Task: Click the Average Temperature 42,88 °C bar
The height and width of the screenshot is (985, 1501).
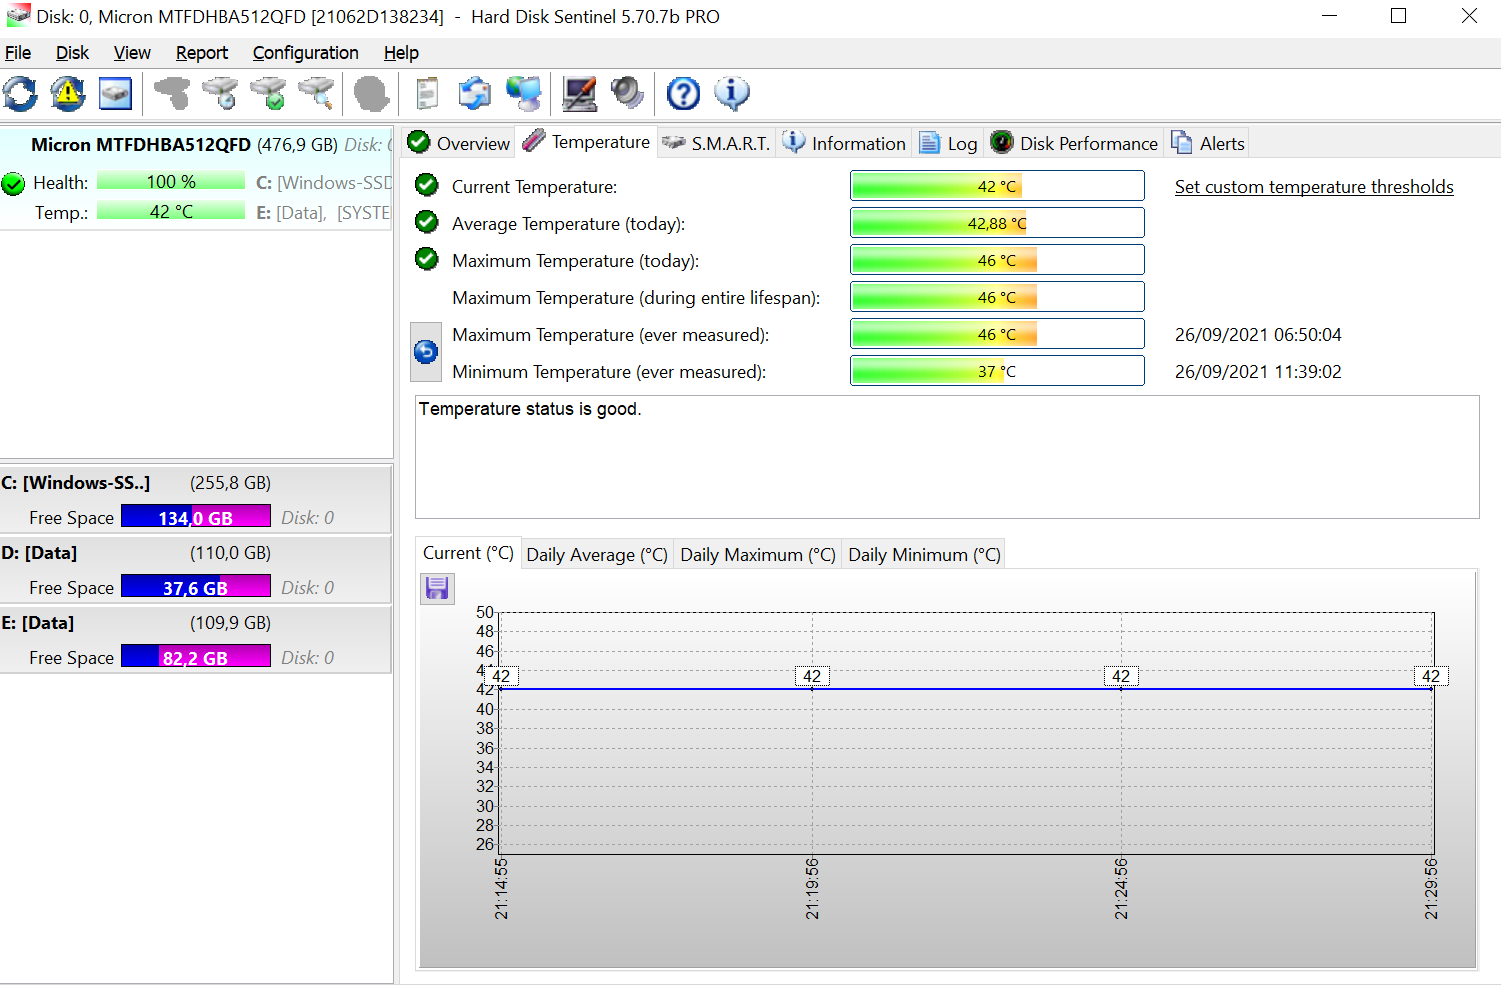Action: pyautogui.click(x=997, y=223)
